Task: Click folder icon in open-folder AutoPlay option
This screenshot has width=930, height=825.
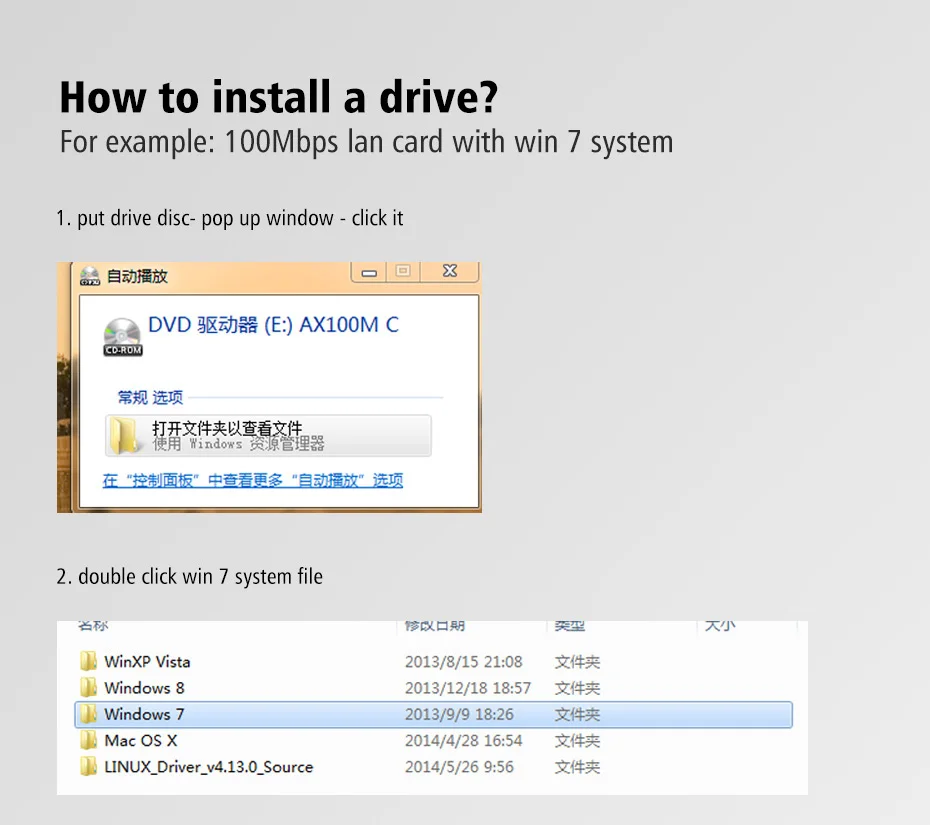Action: coord(125,435)
